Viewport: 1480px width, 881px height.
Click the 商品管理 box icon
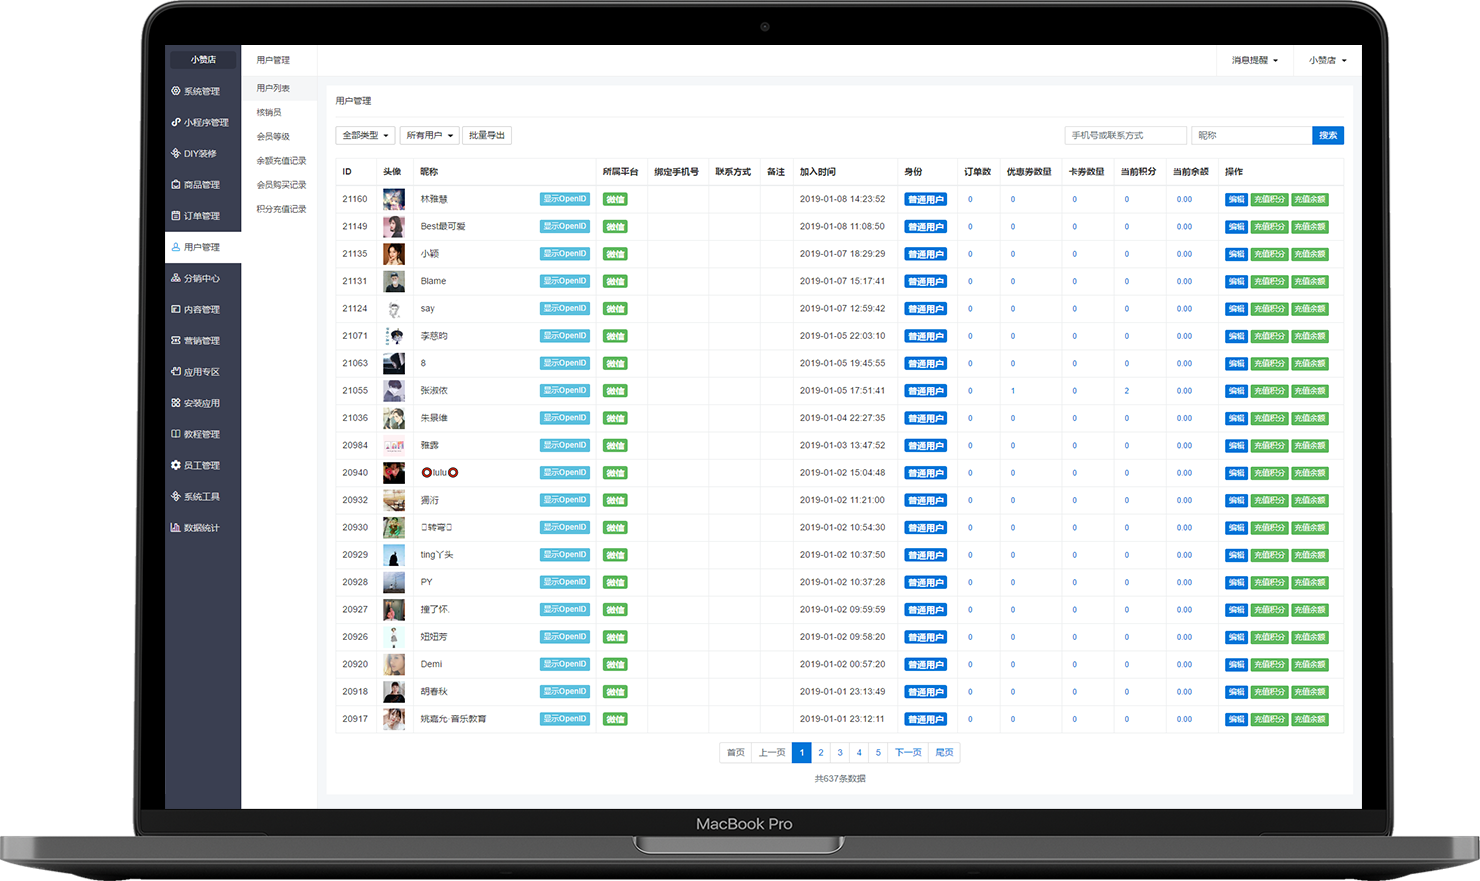pyautogui.click(x=176, y=185)
